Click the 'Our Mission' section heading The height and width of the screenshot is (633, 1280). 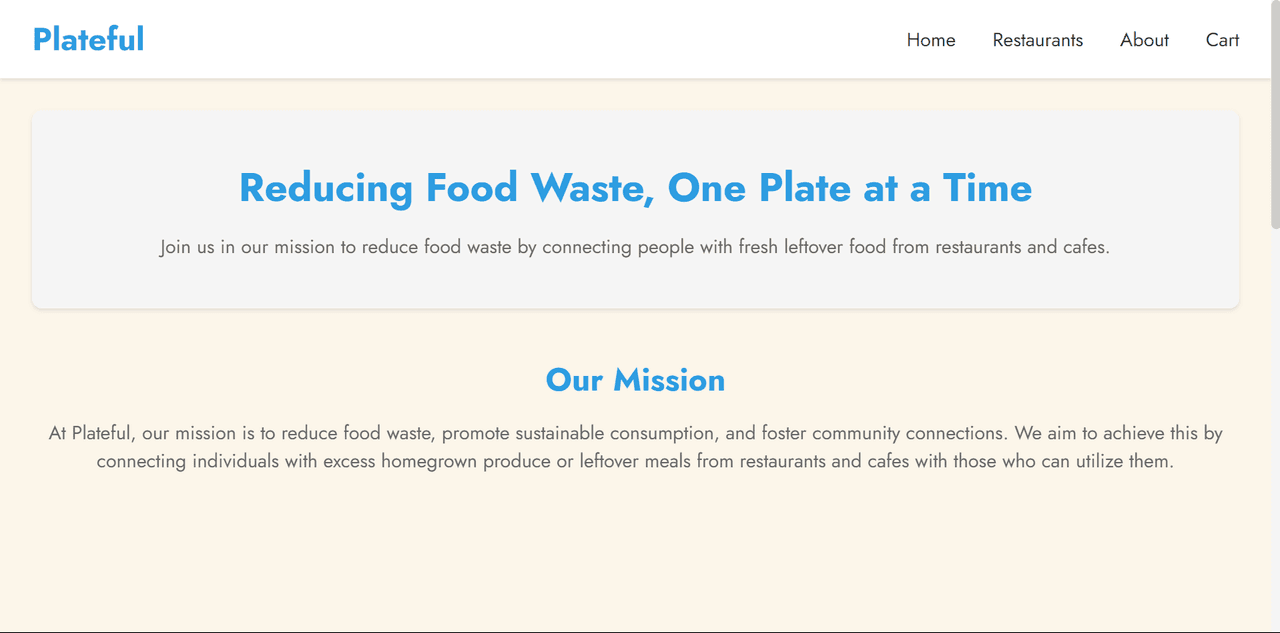point(635,380)
